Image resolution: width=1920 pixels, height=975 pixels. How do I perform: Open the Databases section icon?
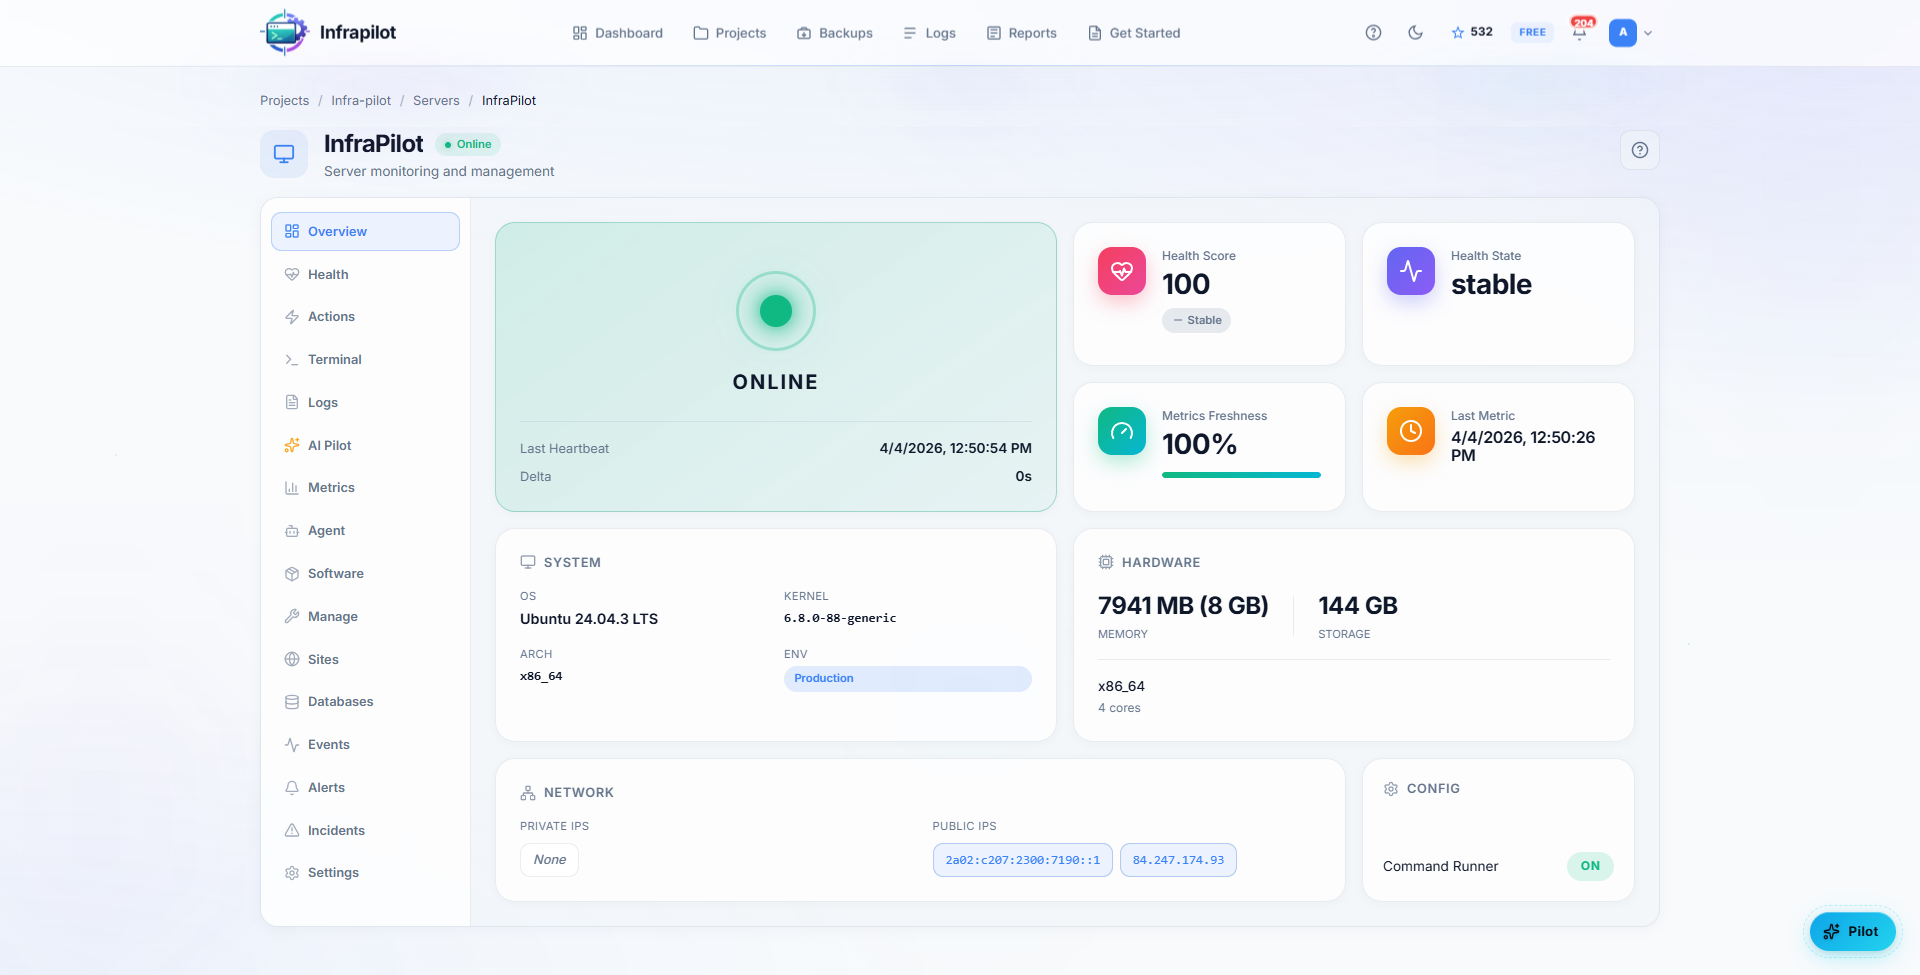point(291,701)
